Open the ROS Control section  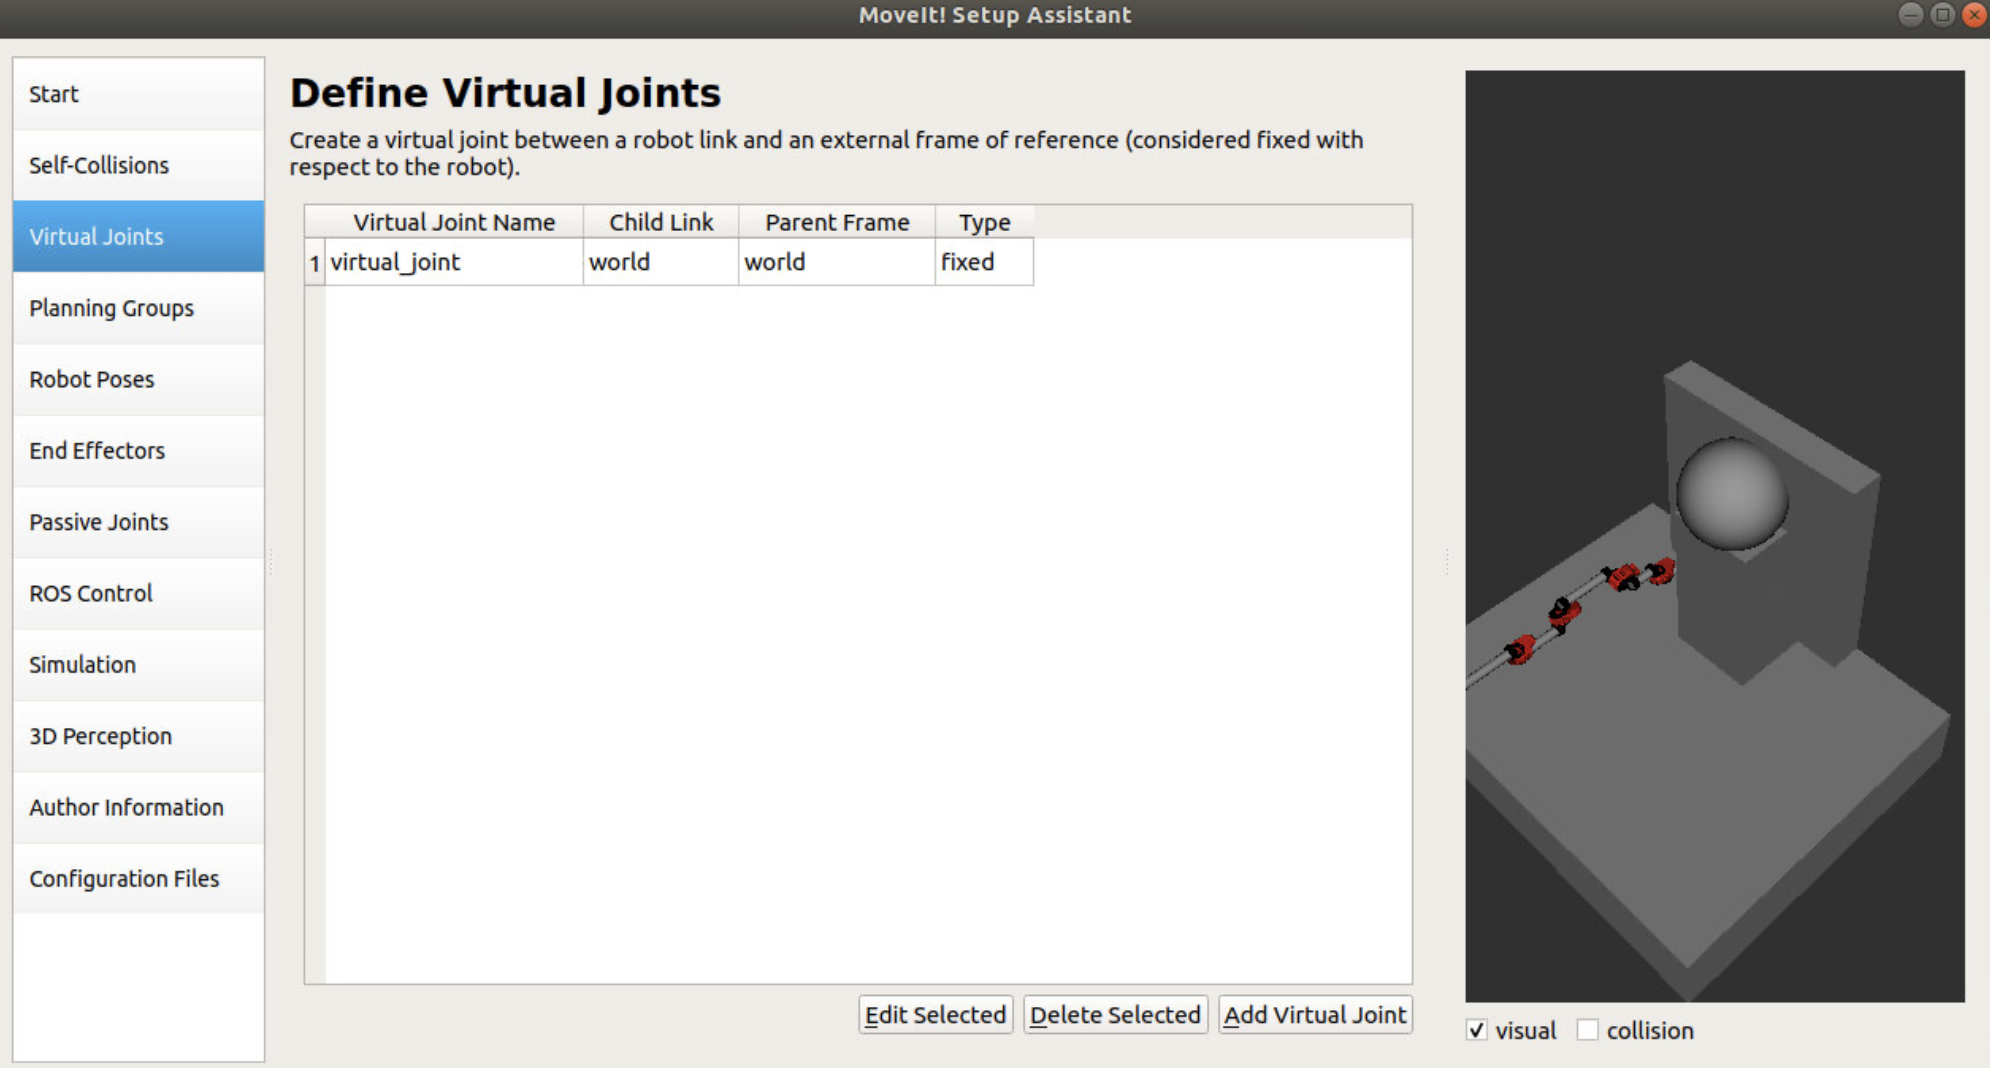tap(137, 593)
